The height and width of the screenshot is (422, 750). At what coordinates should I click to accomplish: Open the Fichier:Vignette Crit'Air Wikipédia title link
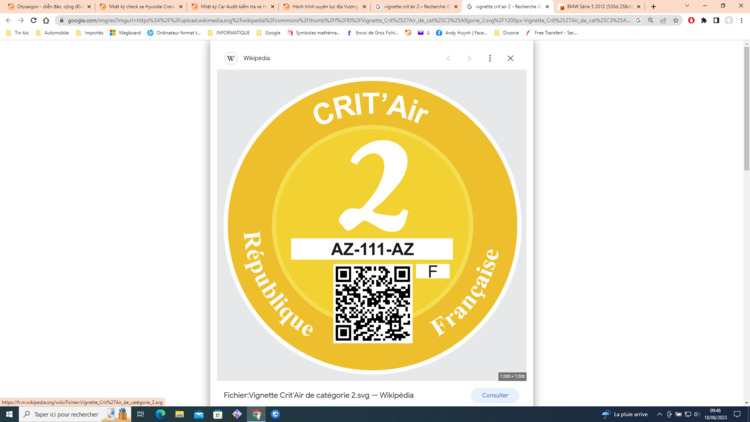coord(319,396)
